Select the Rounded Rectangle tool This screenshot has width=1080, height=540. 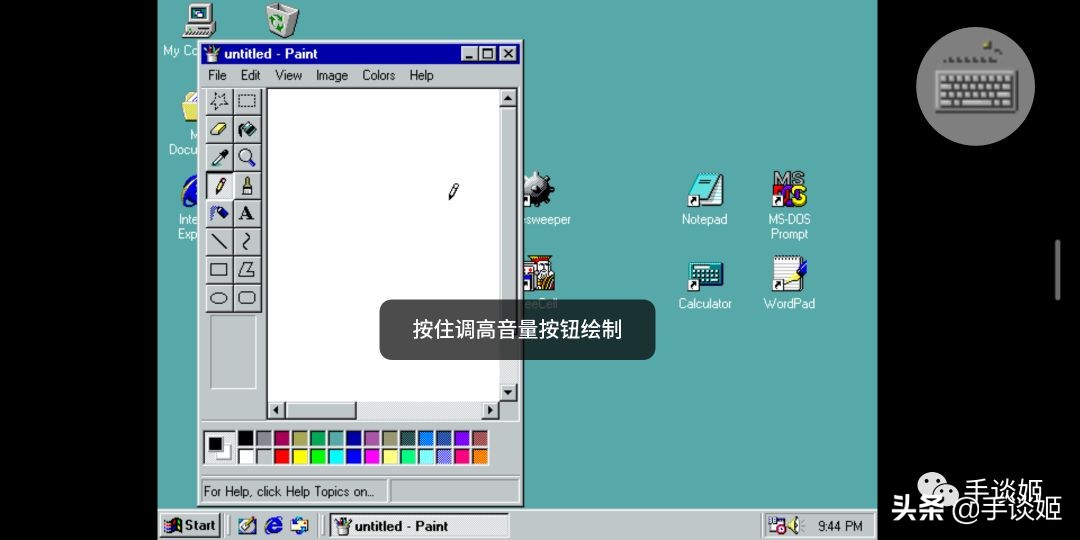pos(247,298)
